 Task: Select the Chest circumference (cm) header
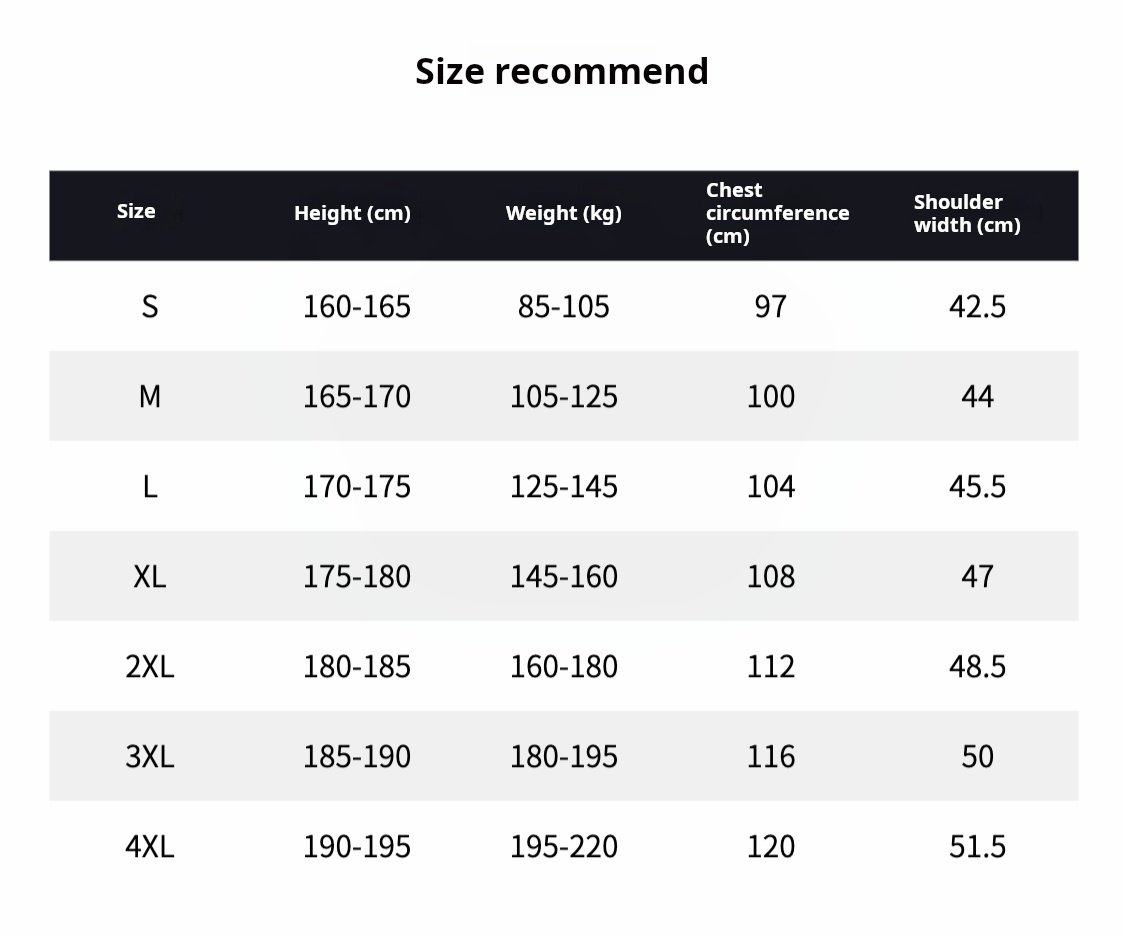click(x=777, y=213)
